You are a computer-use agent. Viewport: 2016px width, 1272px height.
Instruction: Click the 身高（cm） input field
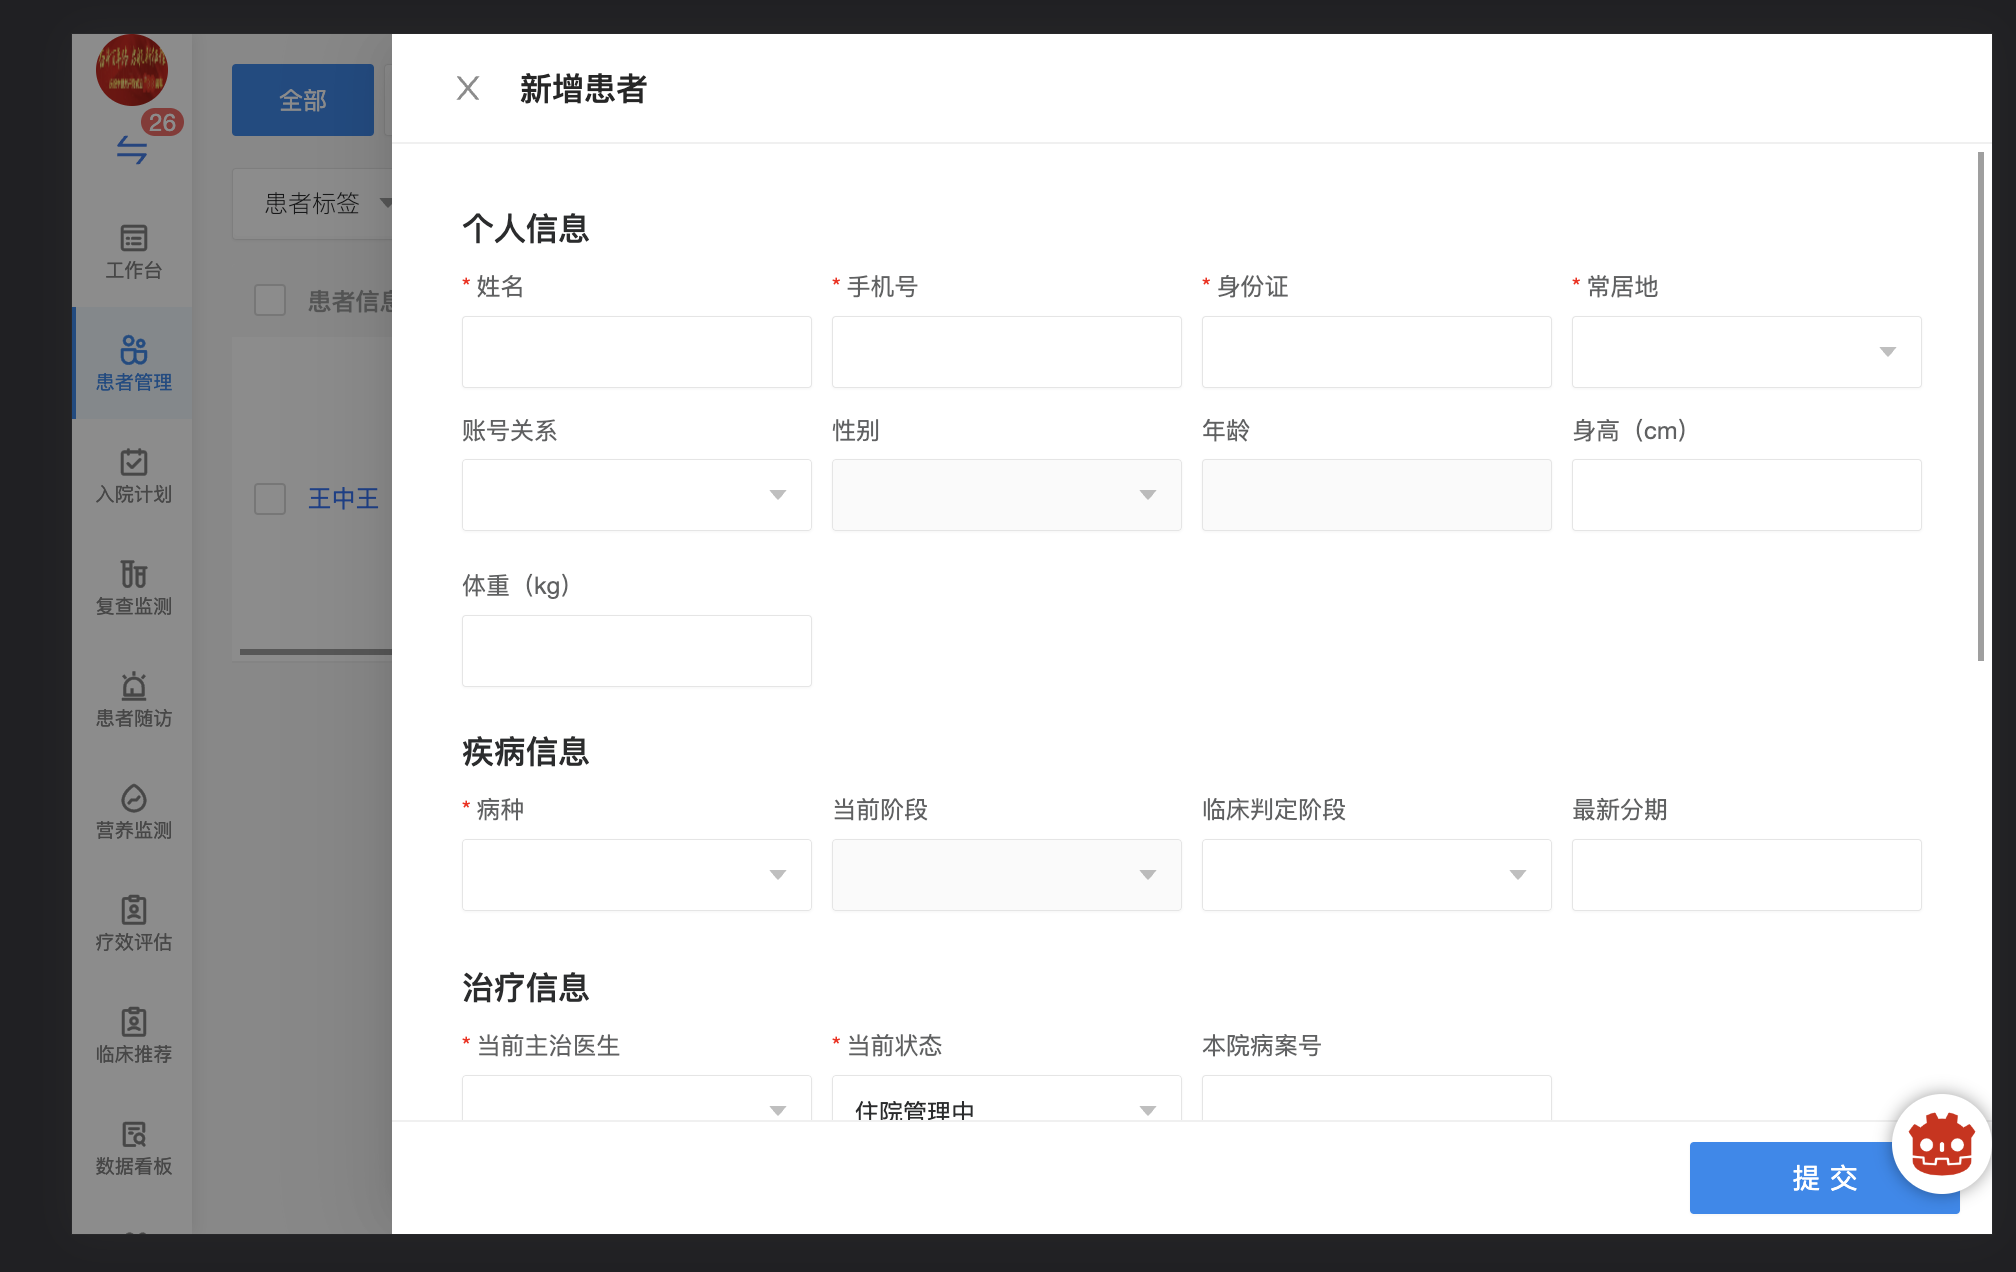[1747, 495]
